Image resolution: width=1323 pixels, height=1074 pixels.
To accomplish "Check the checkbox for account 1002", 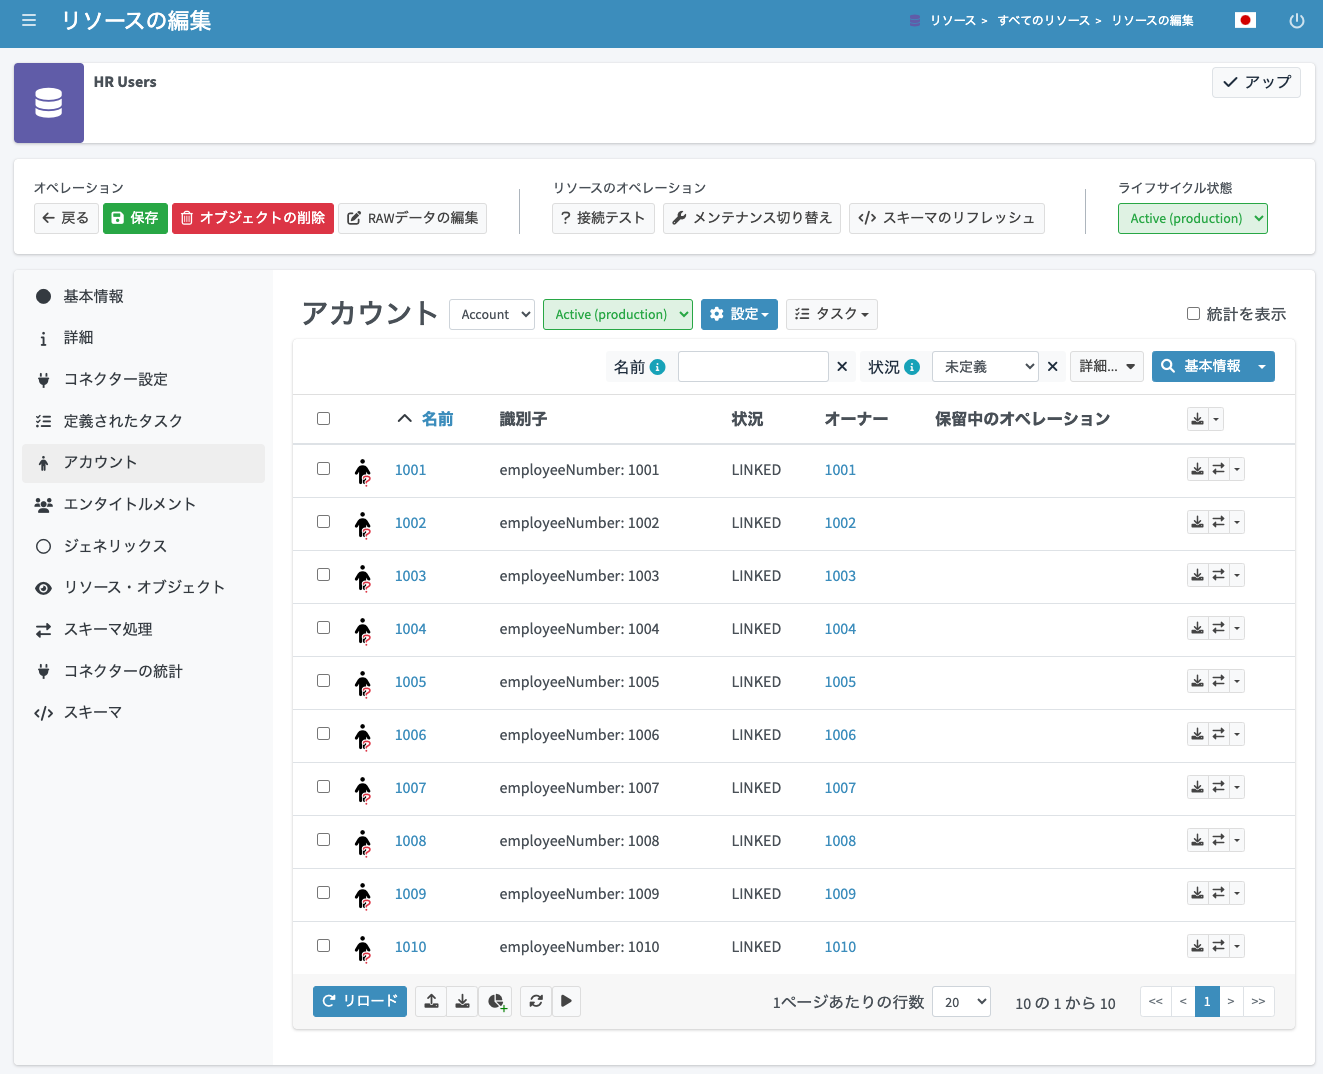I will pos(323,521).
